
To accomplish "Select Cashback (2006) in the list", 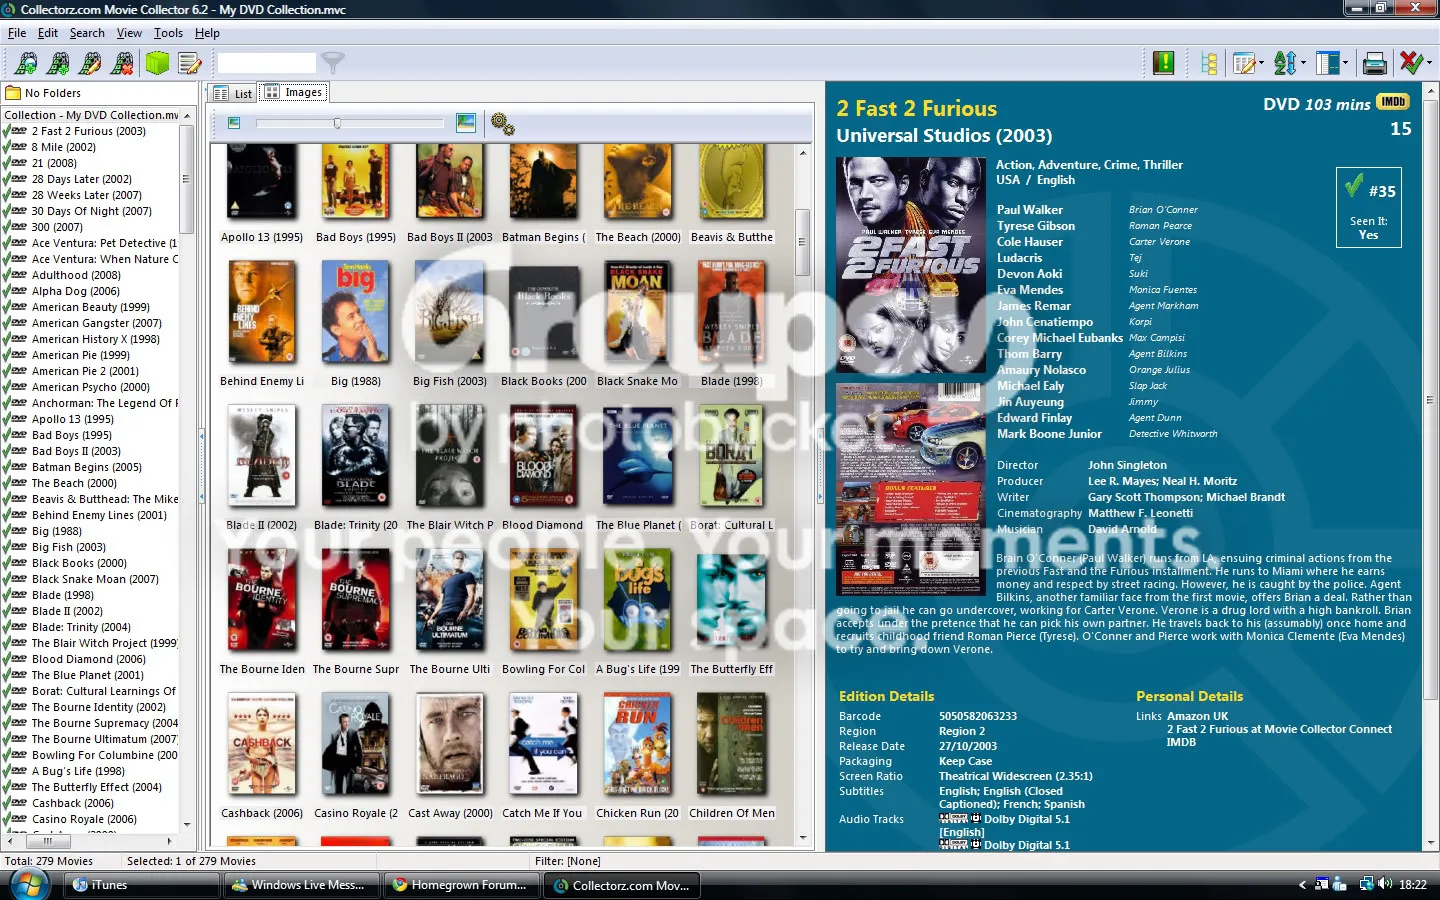I will pos(73,803).
